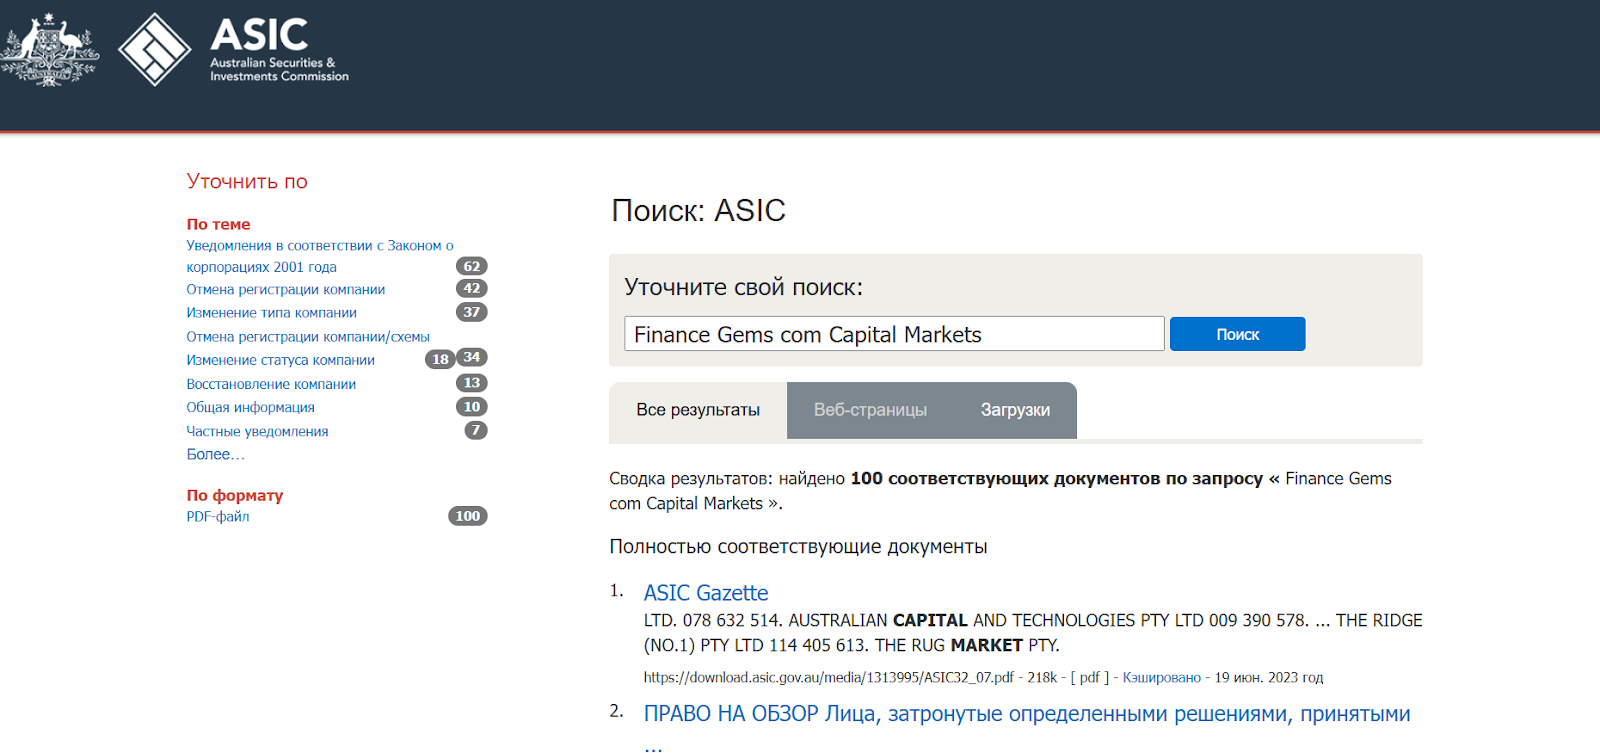
Task: Click the По формату section heading
Action: click(x=235, y=495)
